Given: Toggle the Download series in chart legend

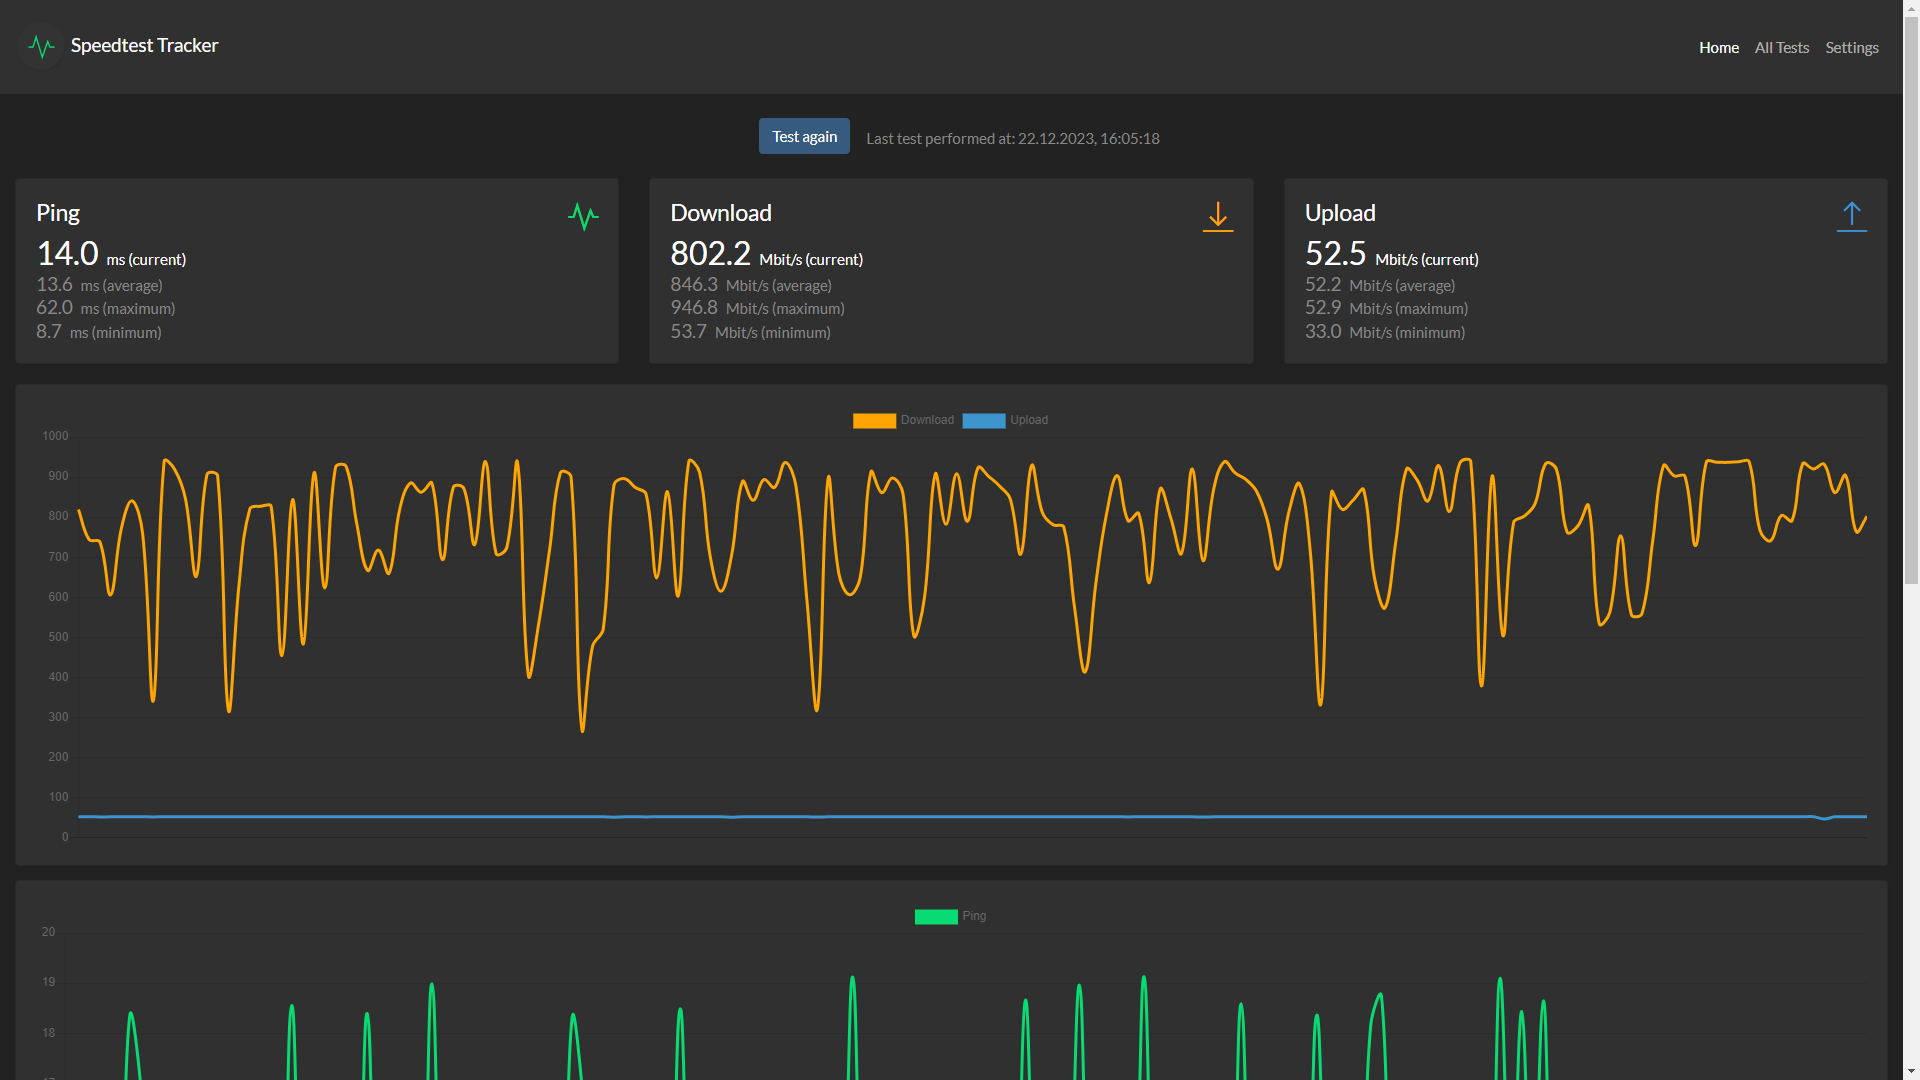Looking at the screenshot, I should pos(927,420).
